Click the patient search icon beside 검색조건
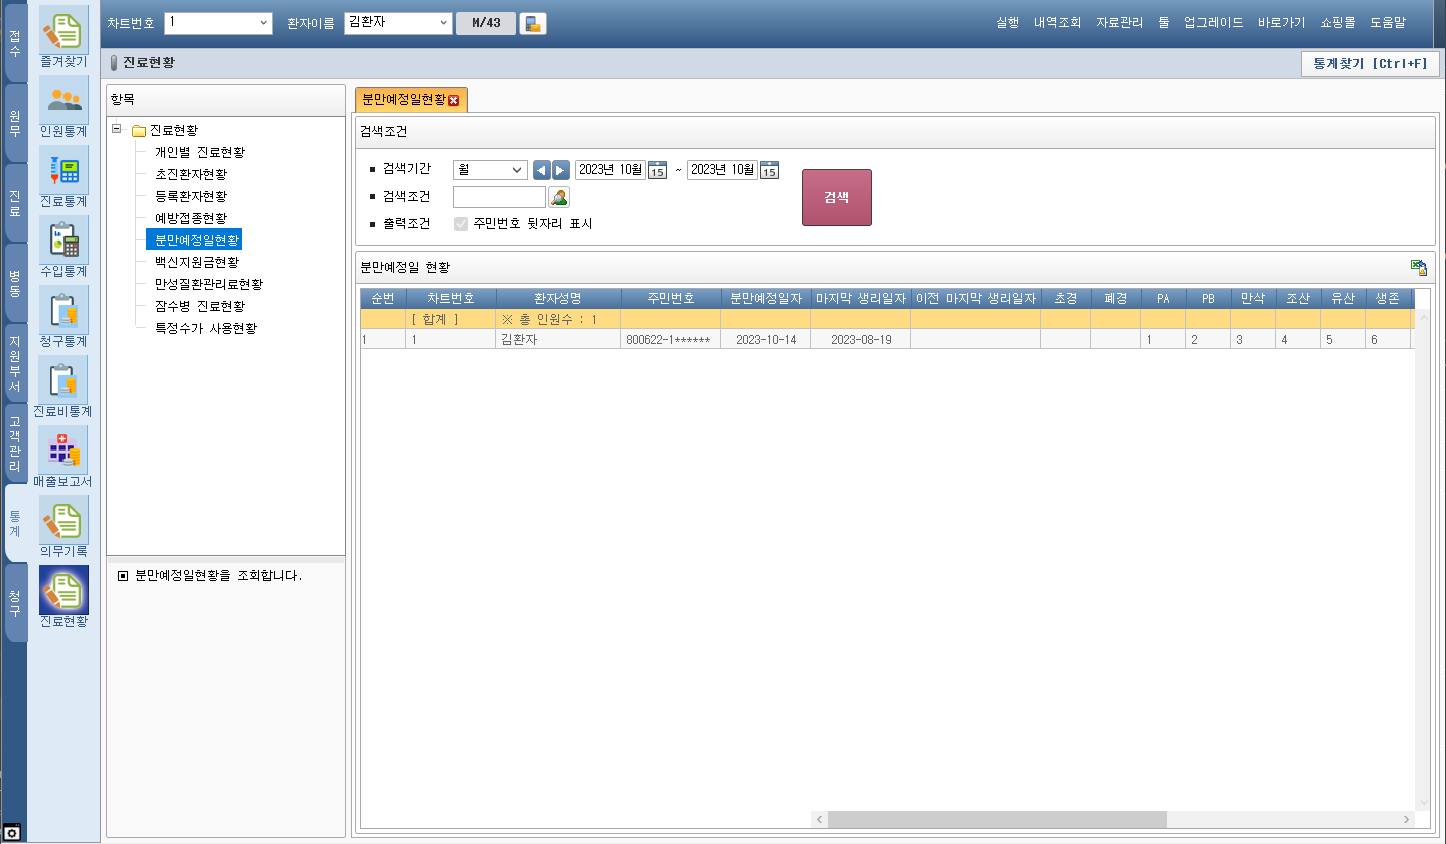1446x844 pixels. coord(559,197)
